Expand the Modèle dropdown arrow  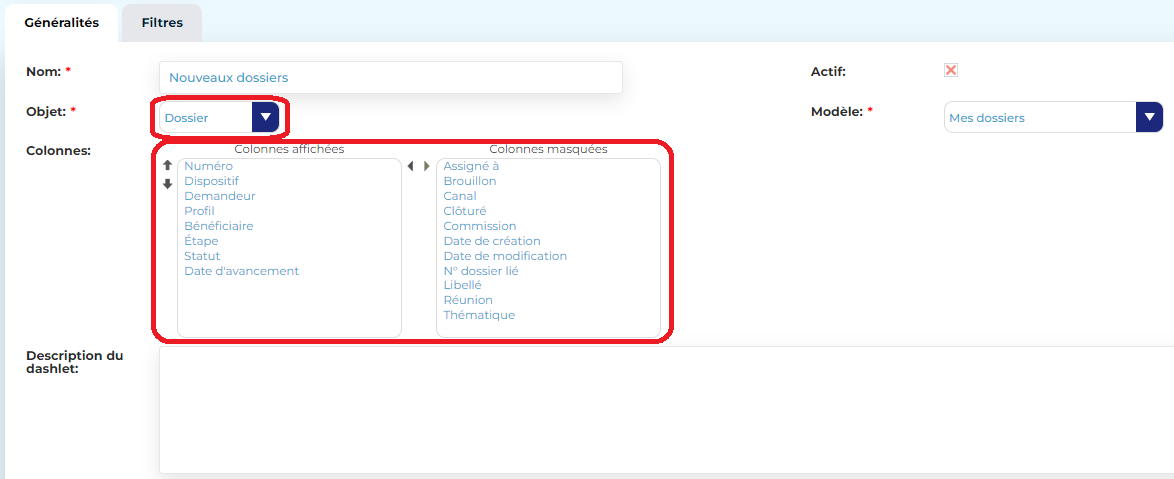click(x=1149, y=117)
